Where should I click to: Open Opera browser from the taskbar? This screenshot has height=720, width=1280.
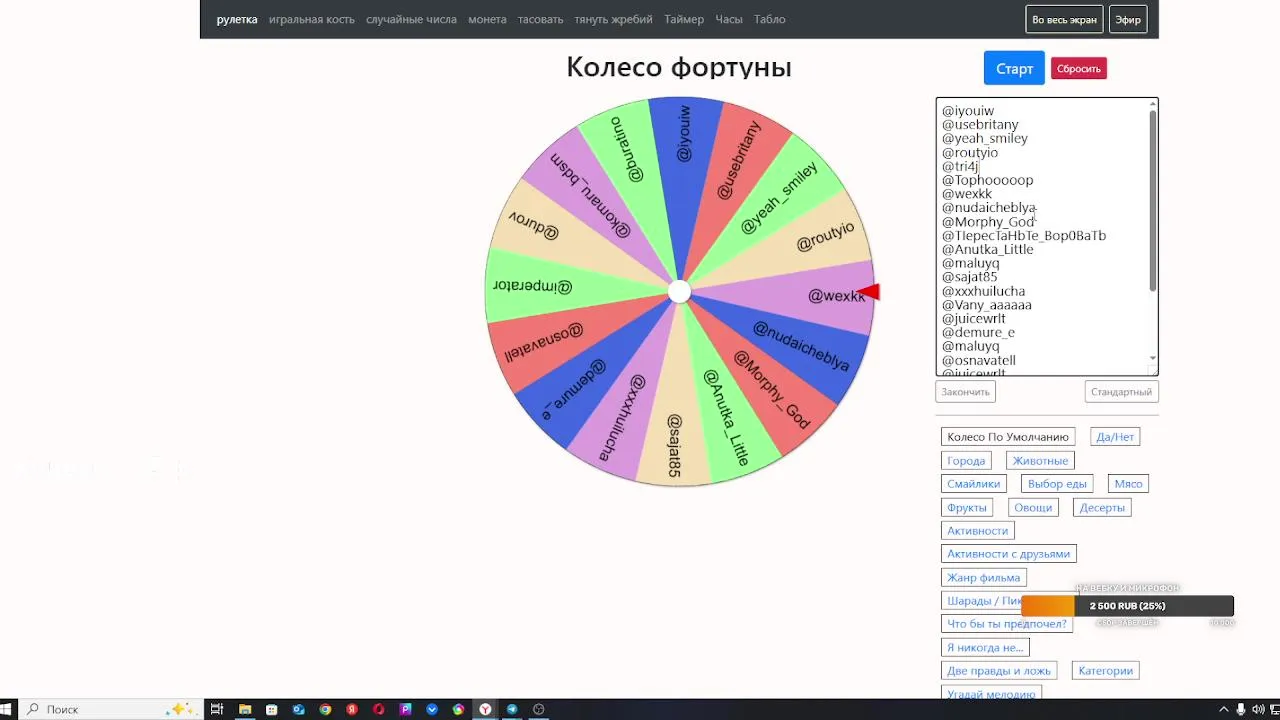379,709
